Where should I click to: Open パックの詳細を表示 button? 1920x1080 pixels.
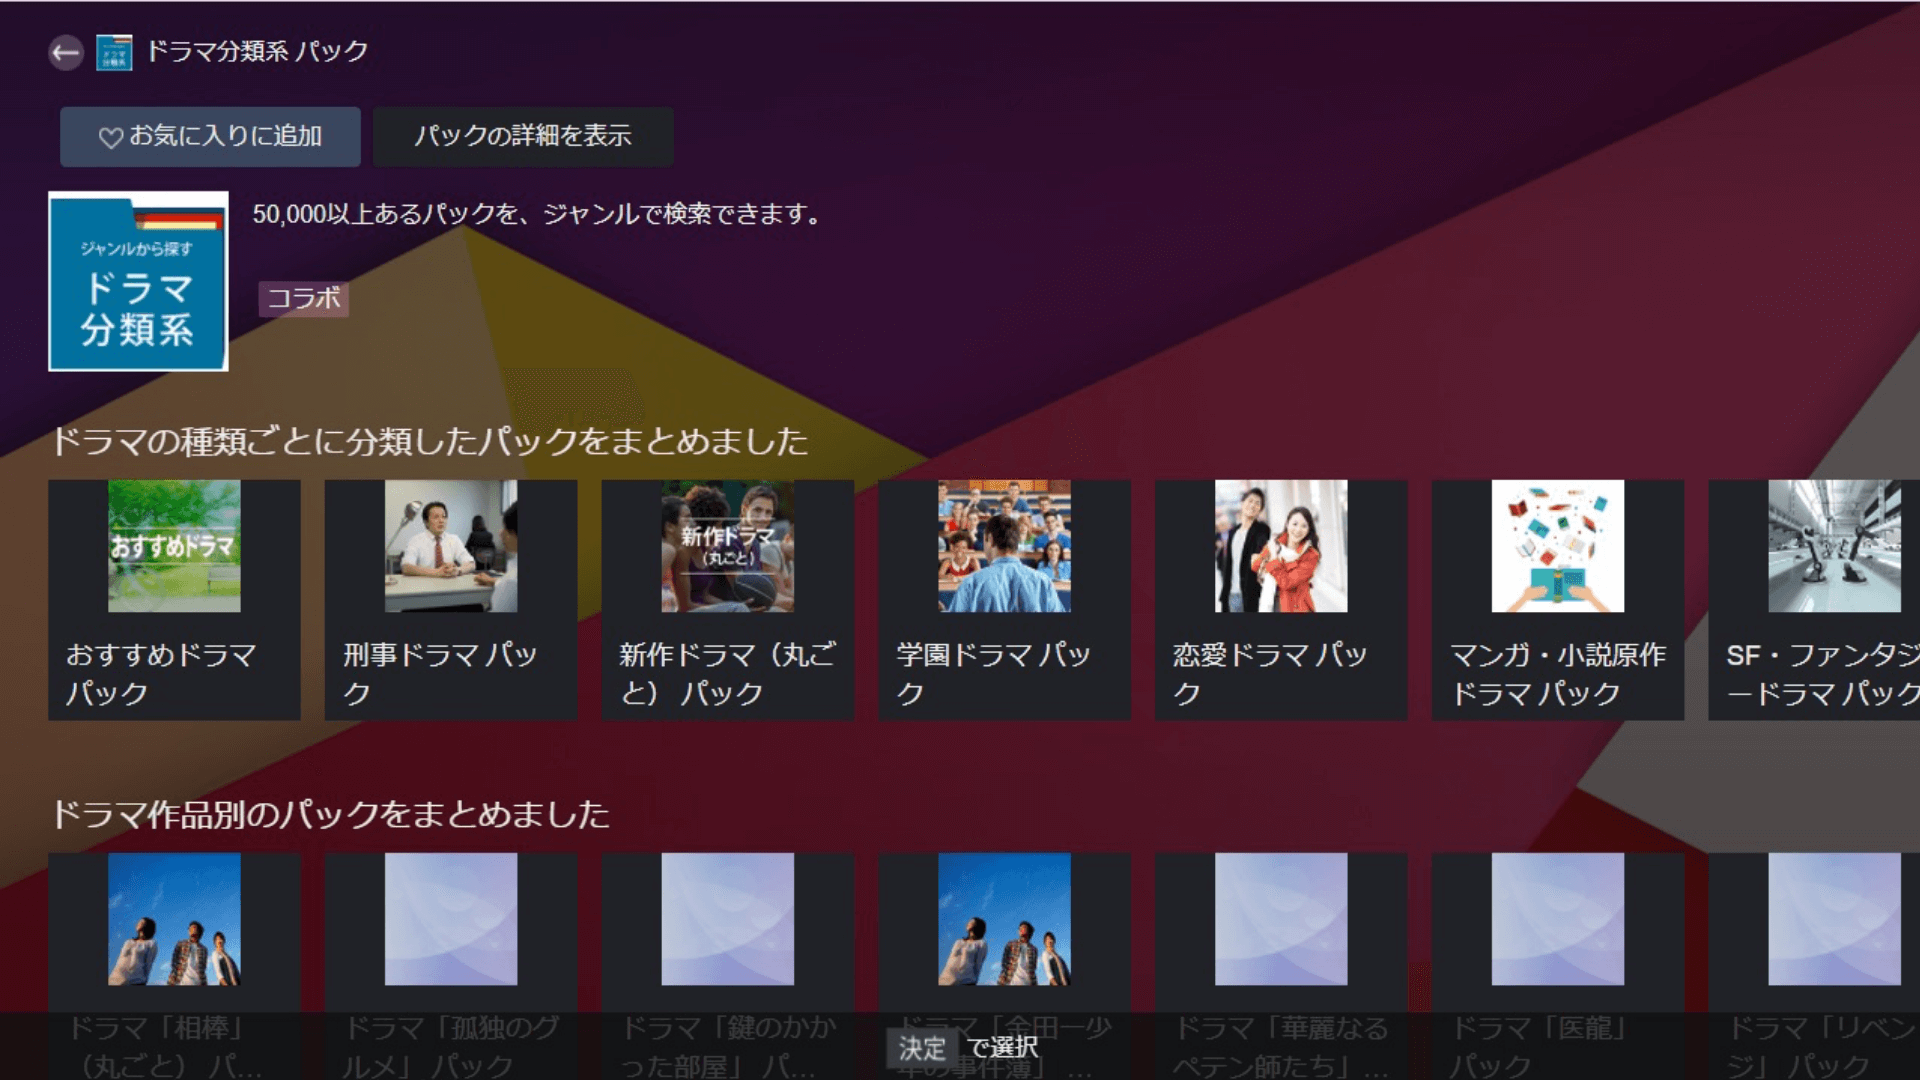(523, 136)
